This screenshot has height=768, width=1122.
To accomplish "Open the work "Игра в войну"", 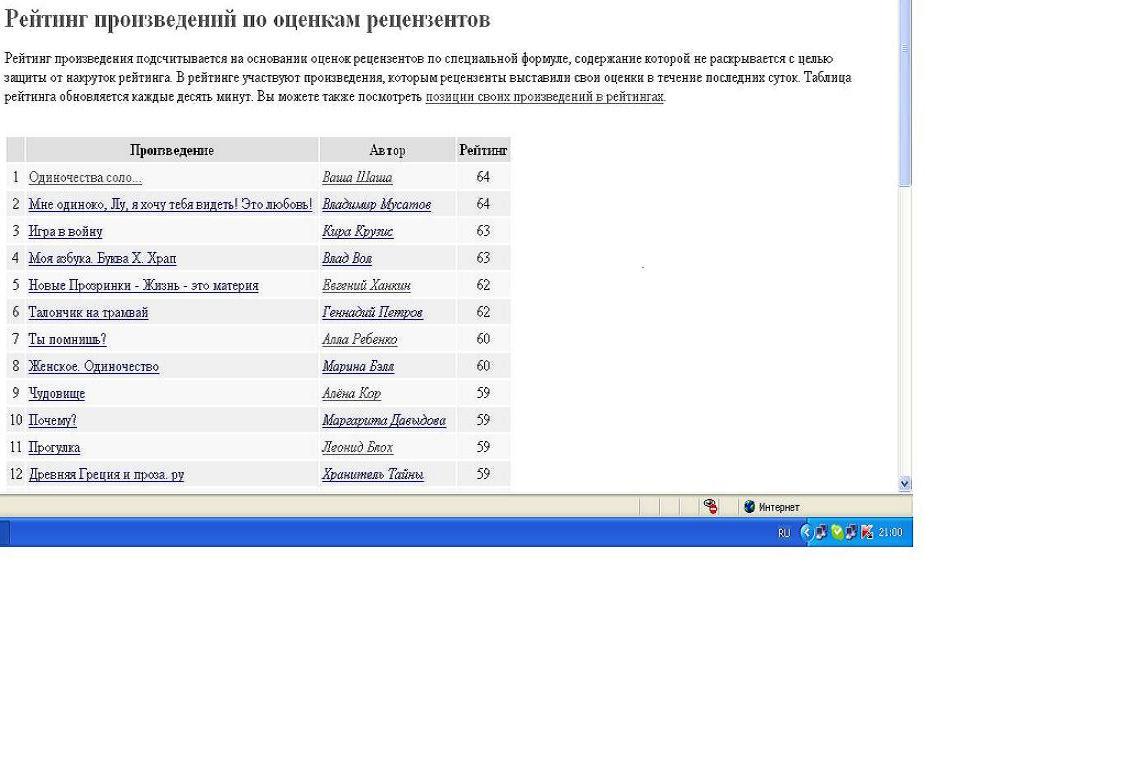I will (65, 231).
